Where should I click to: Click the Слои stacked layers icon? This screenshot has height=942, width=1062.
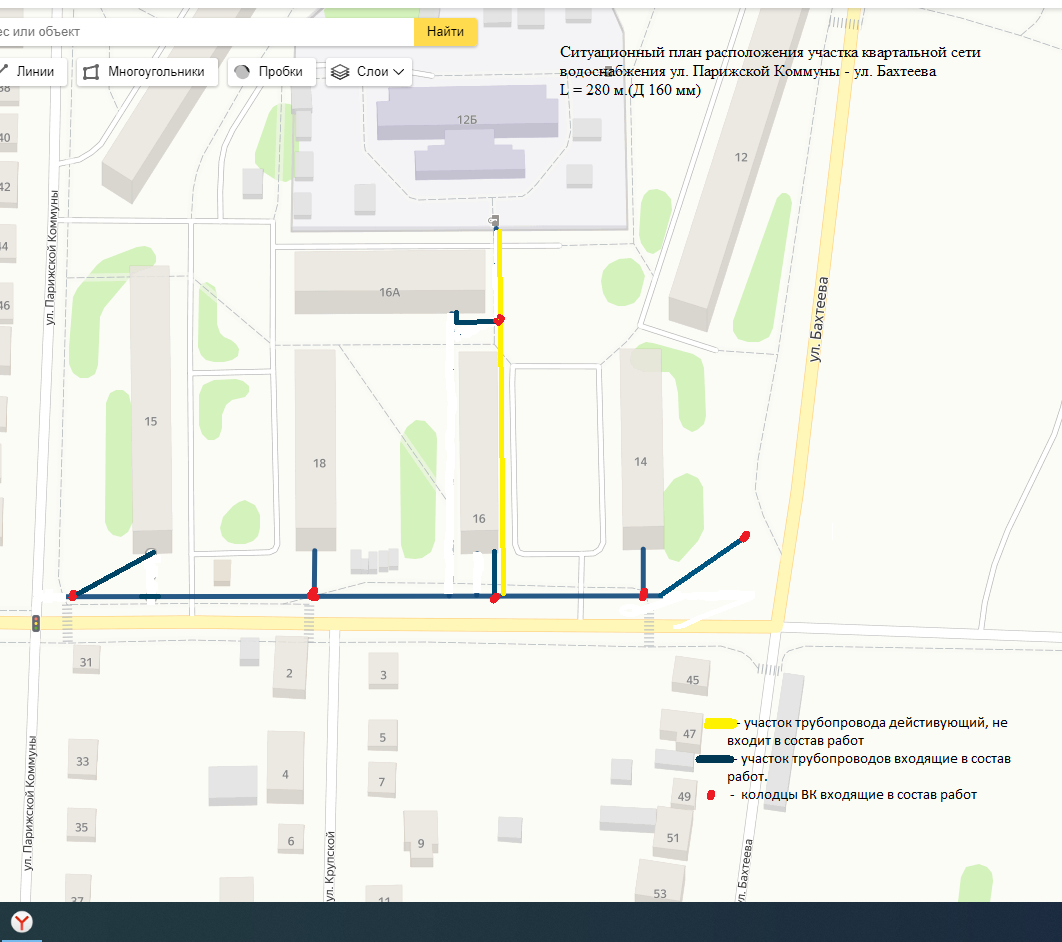[x=340, y=72]
